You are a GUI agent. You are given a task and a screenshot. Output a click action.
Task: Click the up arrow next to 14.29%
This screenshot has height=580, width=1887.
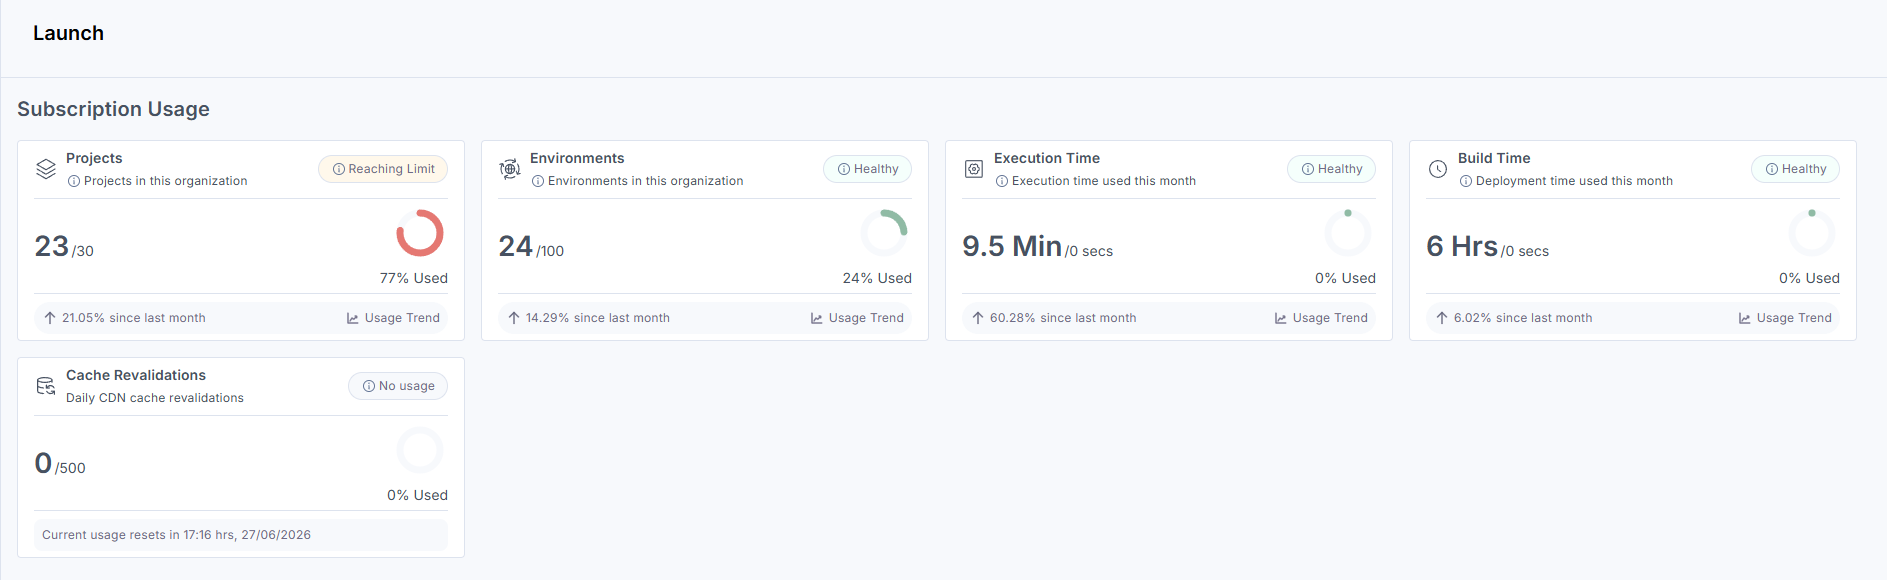pyautogui.click(x=514, y=318)
